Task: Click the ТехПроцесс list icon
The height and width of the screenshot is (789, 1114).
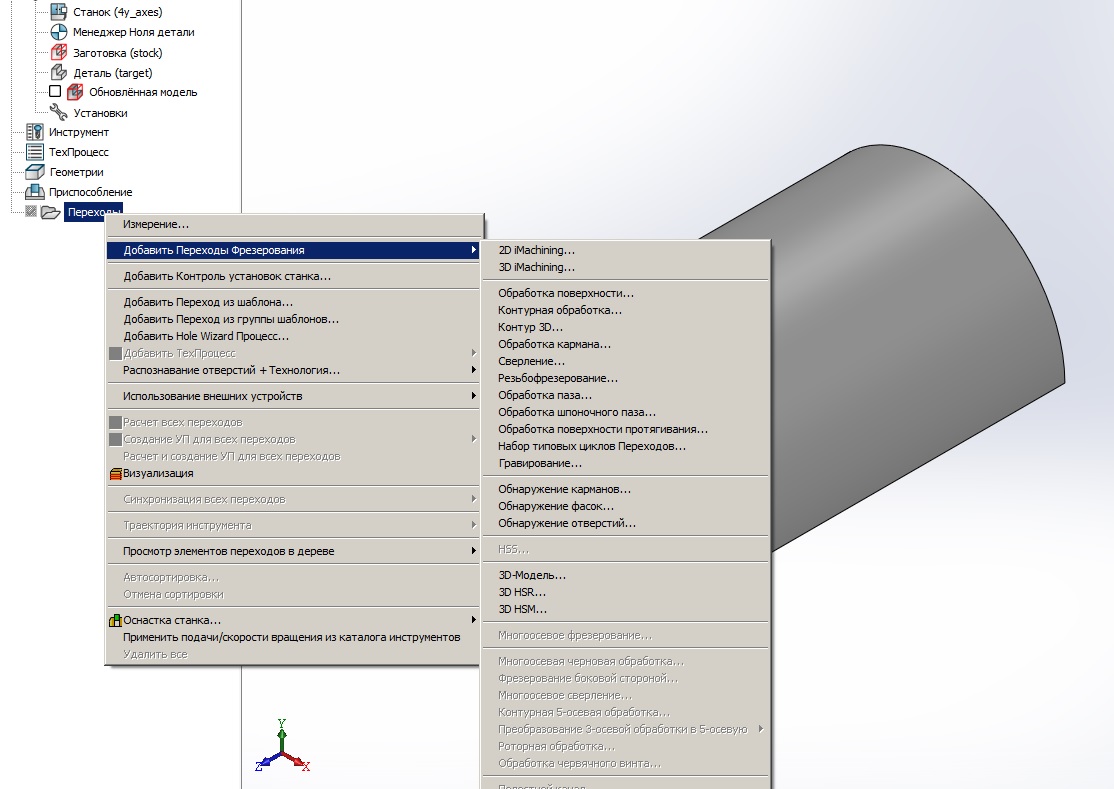Action: click(x=34, y=152)
